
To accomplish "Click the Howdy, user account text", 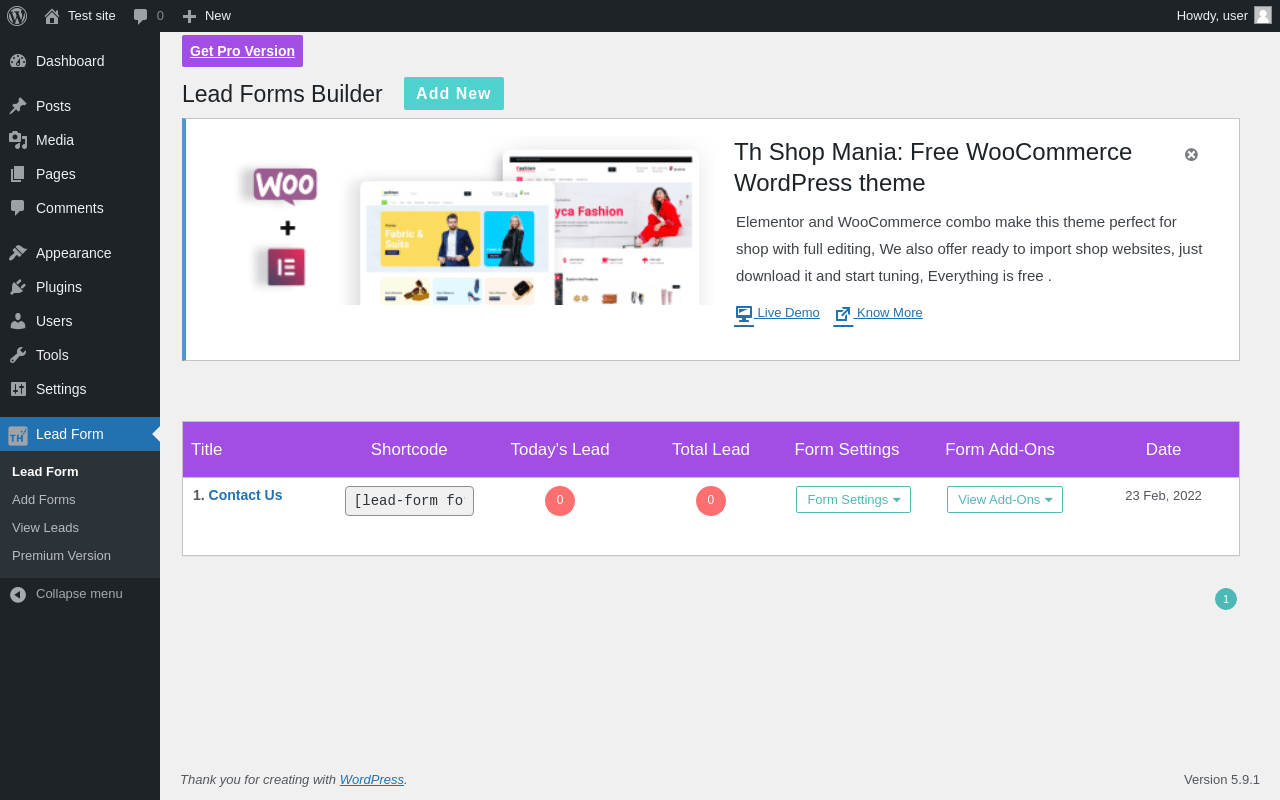I will 1212,16.
